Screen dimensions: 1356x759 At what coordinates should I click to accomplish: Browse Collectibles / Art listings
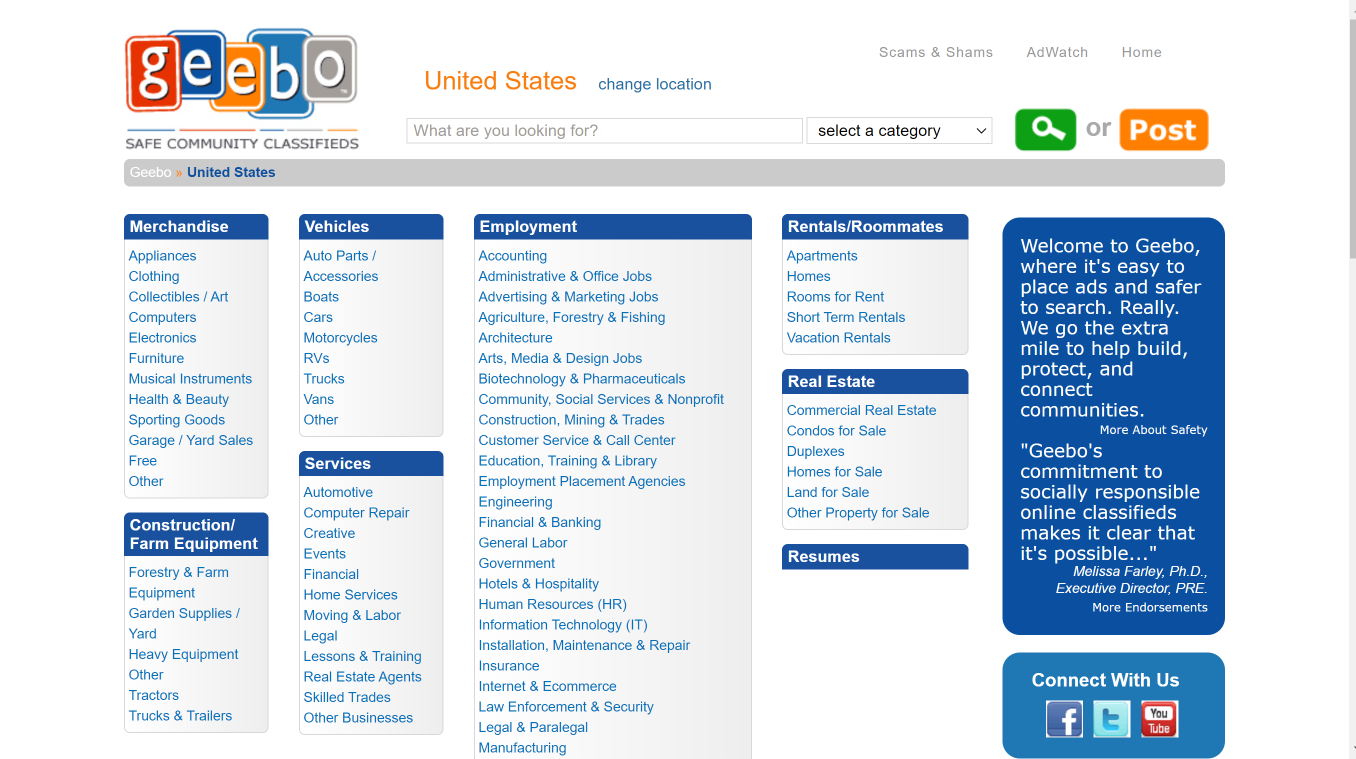pos(178,297)
